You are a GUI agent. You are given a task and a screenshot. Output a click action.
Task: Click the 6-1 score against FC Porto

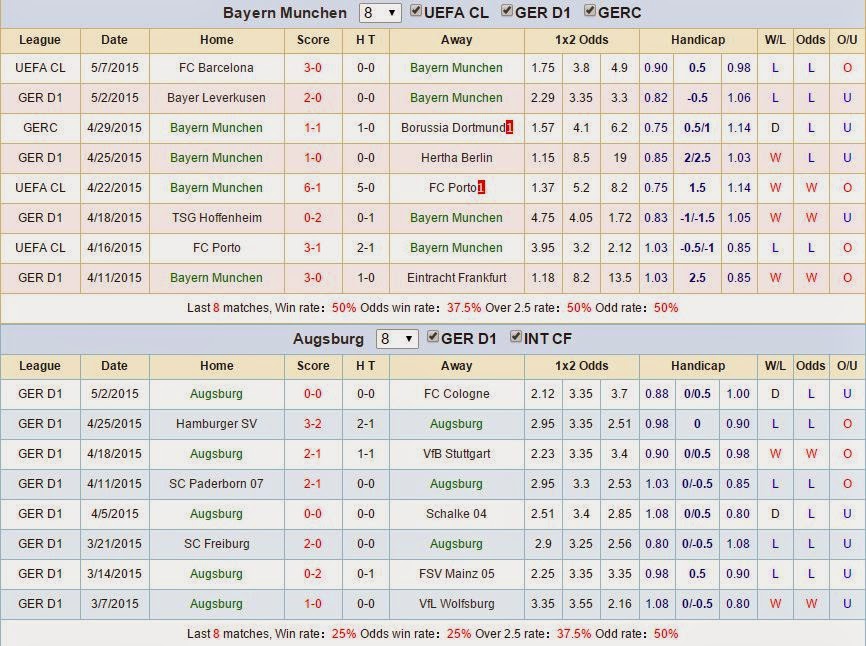click(x=313, y=188)
